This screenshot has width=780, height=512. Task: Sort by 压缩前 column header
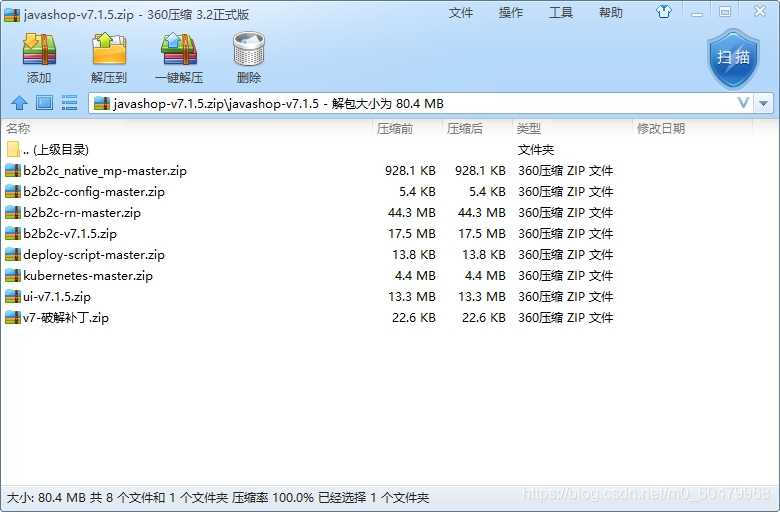pyautogui.click(x=394, y=128)
